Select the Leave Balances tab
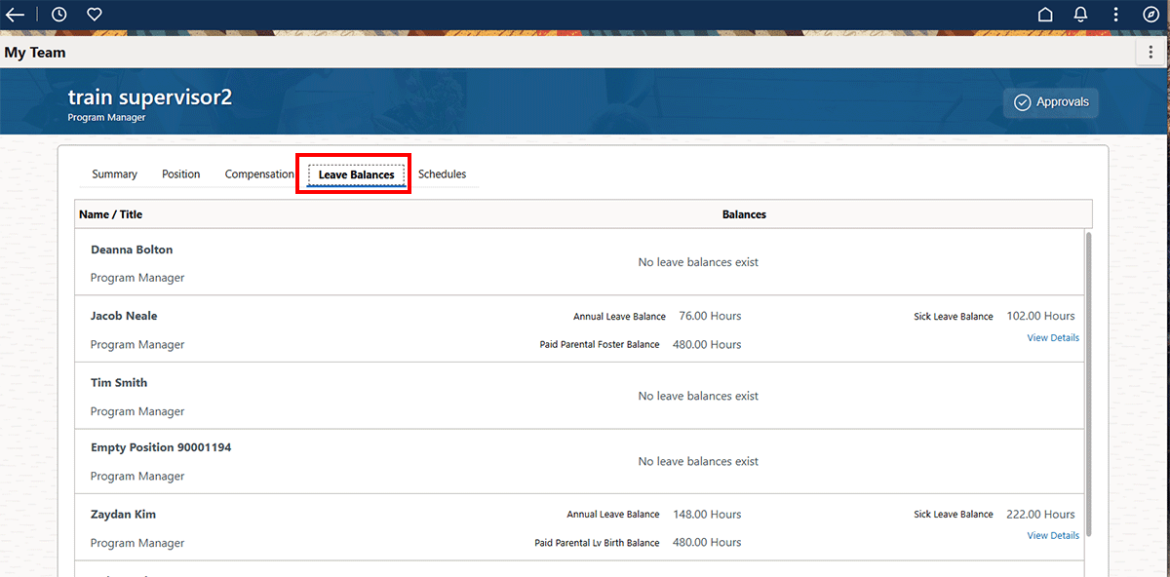The image size is (1170, 577). (x=356, y=175)
